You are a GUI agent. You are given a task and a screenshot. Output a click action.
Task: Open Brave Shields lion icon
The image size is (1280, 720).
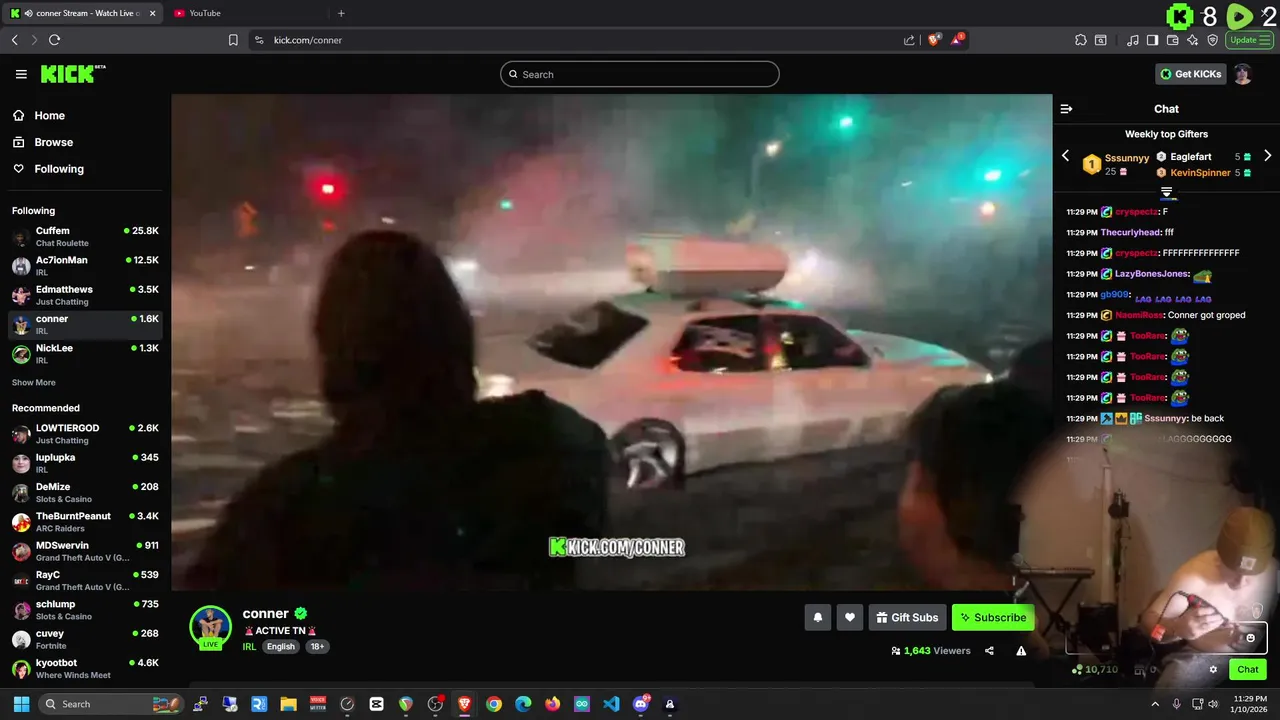pyautogui.click(x=935, y=40)
